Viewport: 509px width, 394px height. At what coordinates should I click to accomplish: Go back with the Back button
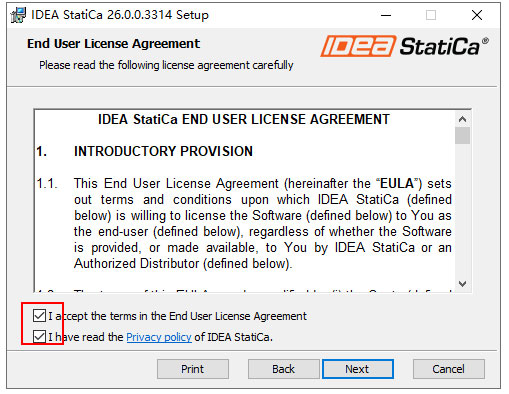(283, 369)
